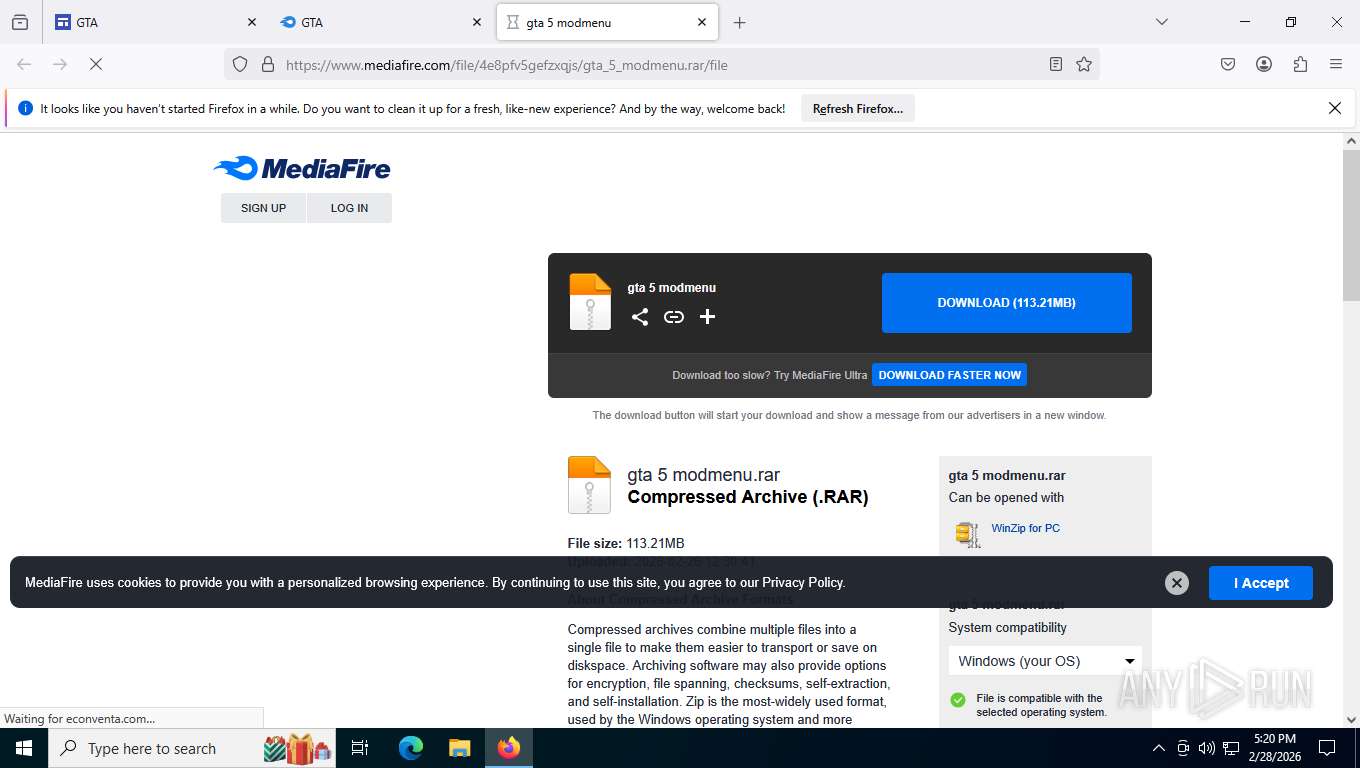The image size is (1360, 768).
Task: Click the plus icon to save file
Action: coord(707,317)
